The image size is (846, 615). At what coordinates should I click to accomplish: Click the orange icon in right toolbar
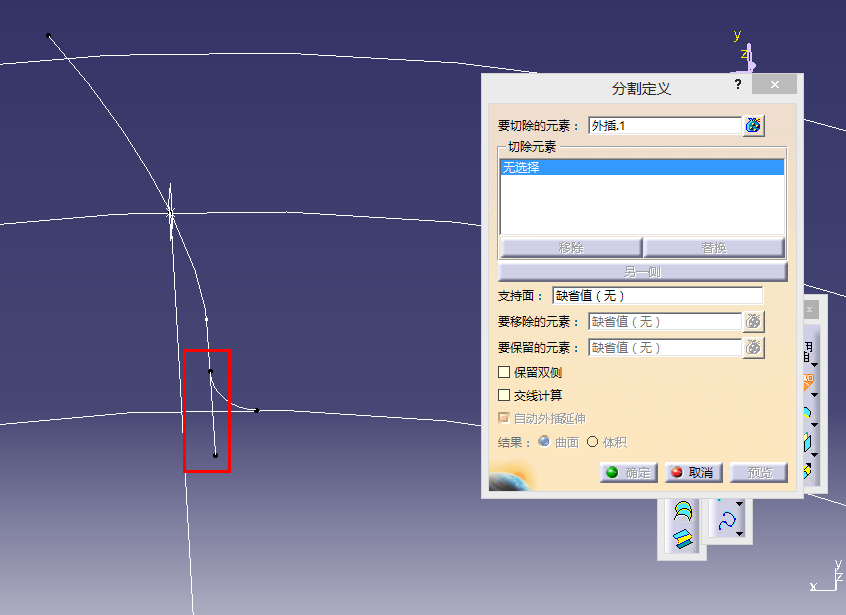point(808,381)
